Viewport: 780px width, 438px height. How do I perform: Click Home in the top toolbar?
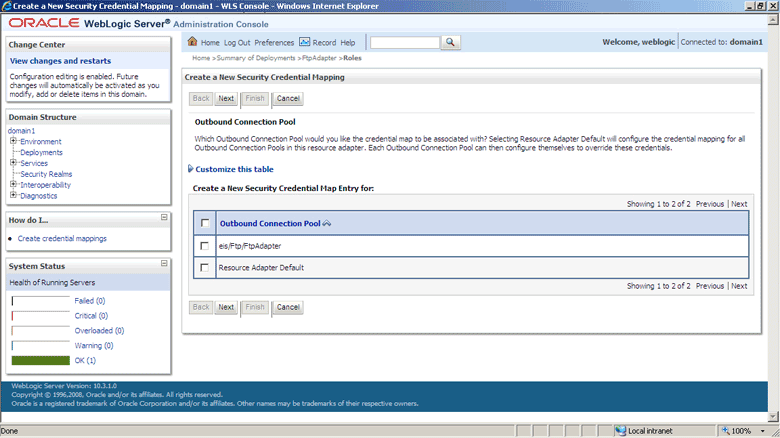coord(210,43)
